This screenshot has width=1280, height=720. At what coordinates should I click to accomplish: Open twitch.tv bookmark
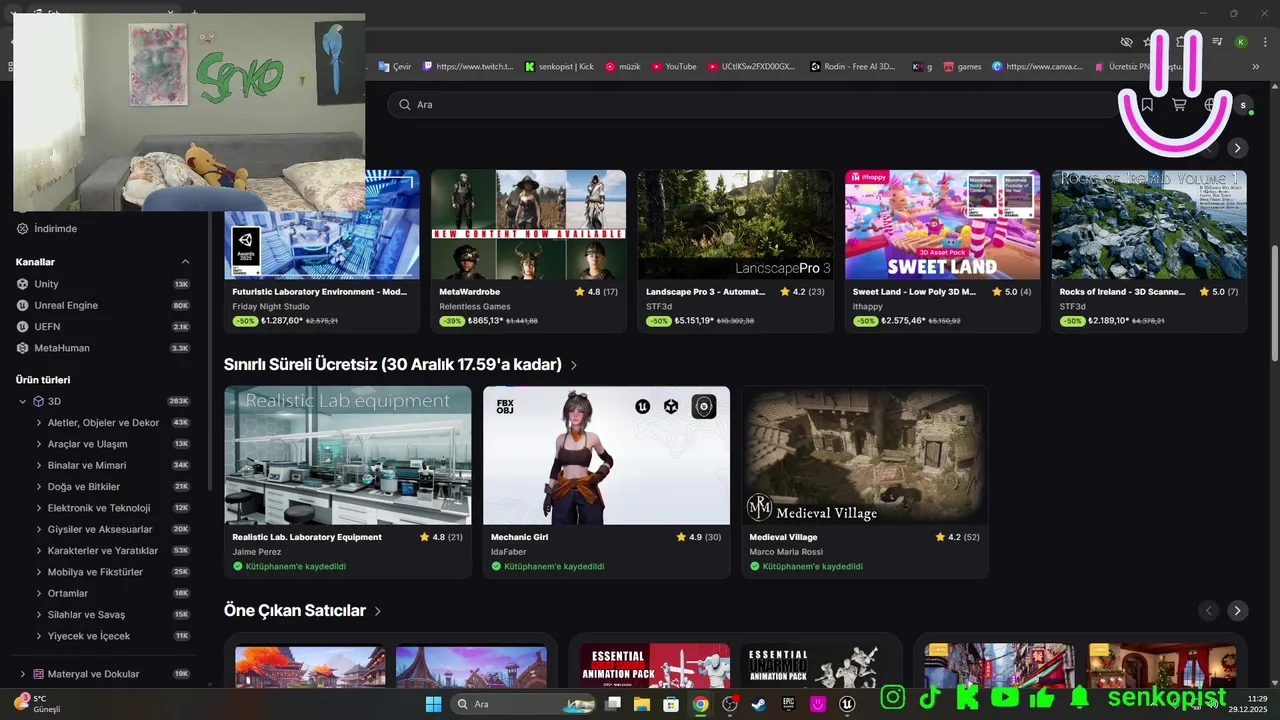point(468,66)
